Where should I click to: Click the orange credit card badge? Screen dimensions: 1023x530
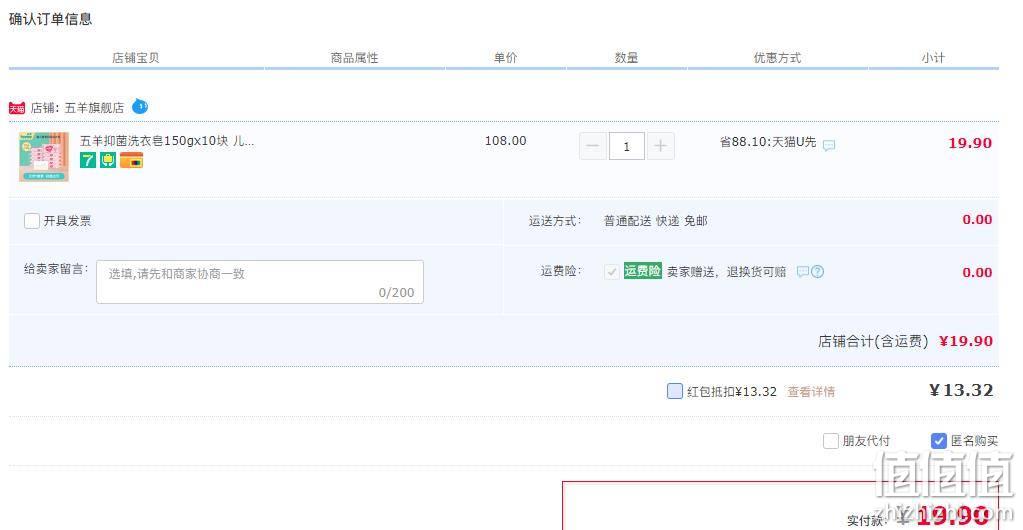coord(131,160)
